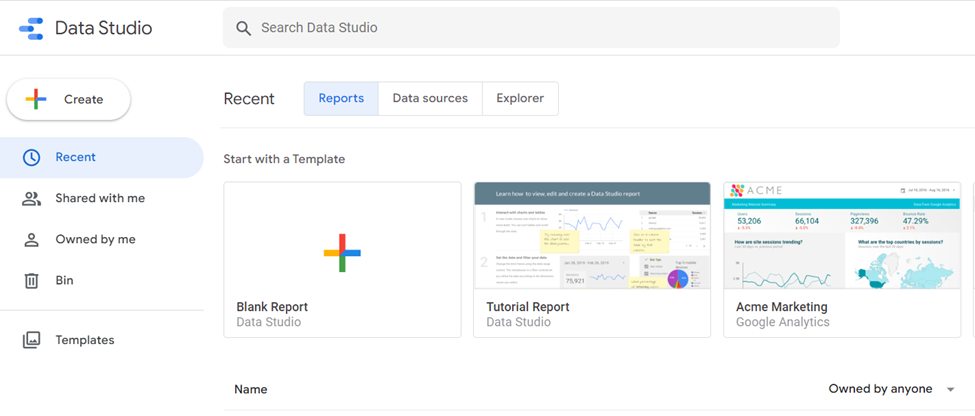Image resolution: width=975 pixels, height=416 pixels.
Task: Click the plus icon in Blank Report card
Action: 343,252
